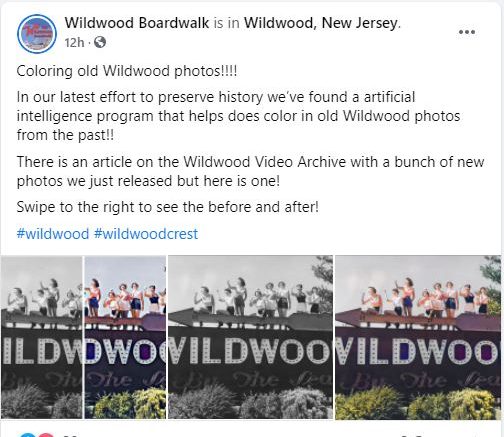
Task: Click the reaction count beside reaction icons
Action: click(70, 435)
